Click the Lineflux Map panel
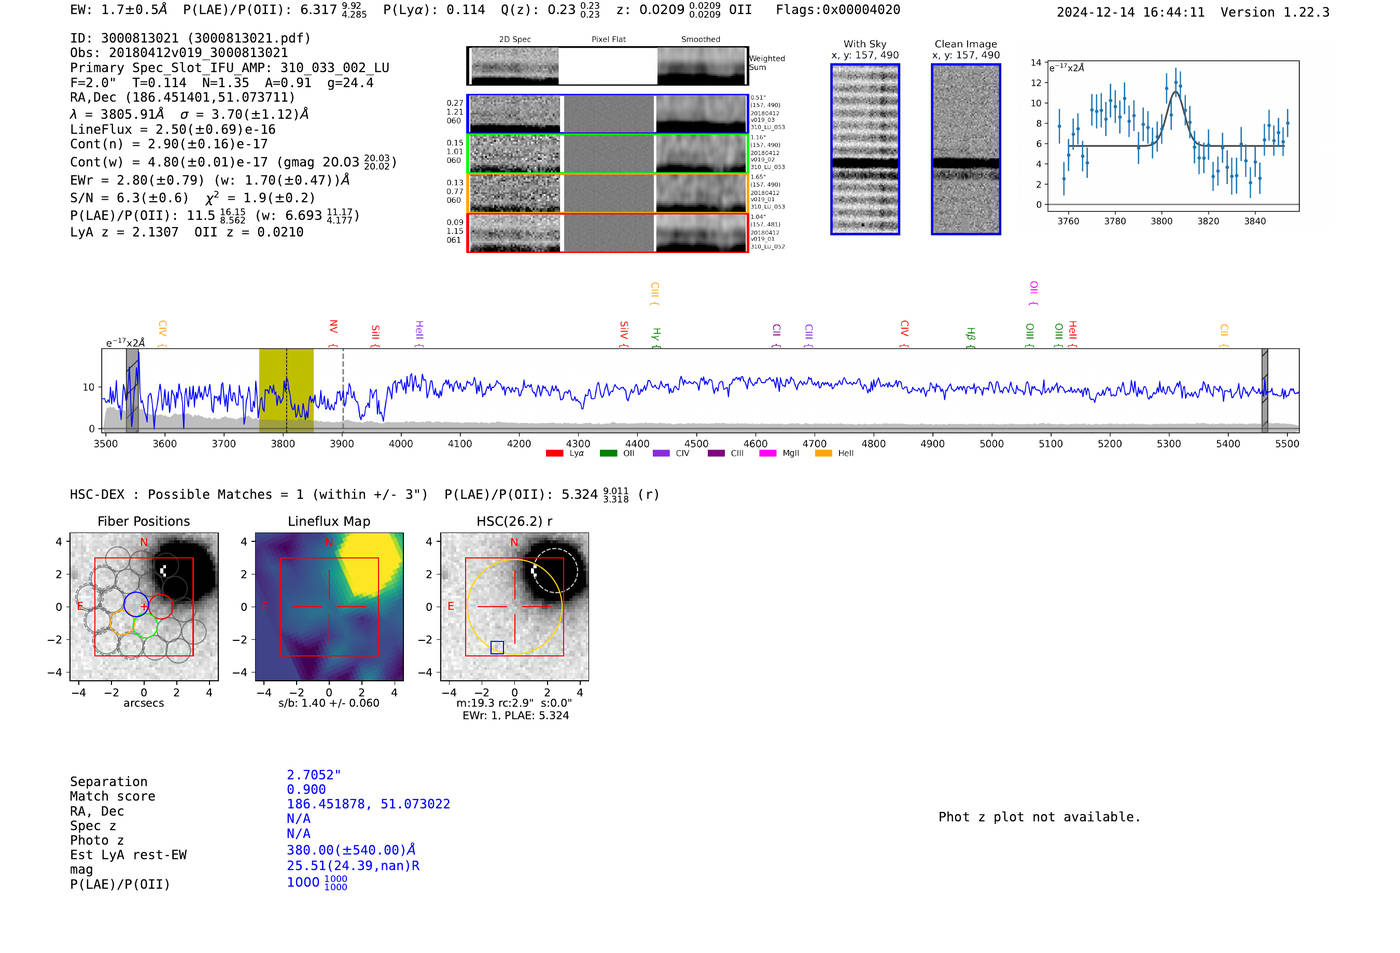 (329, 607)
